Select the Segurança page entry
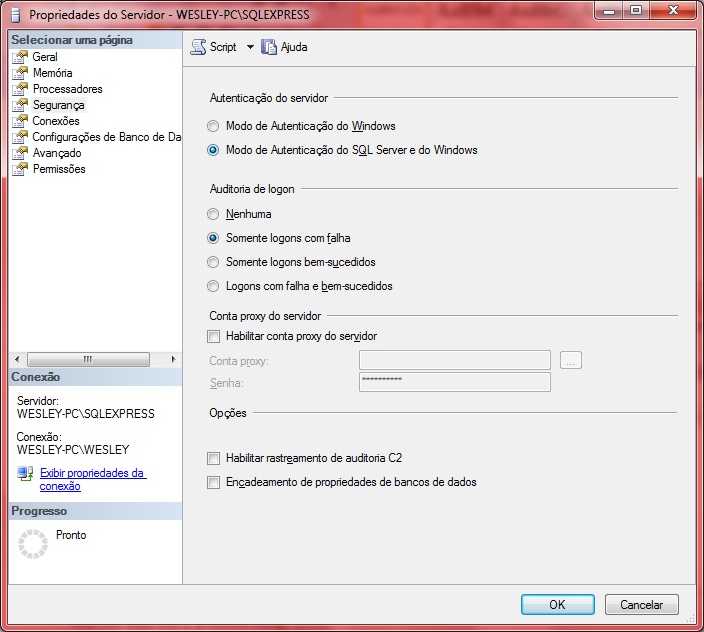 pyautogui.click(x=58, y=105)
